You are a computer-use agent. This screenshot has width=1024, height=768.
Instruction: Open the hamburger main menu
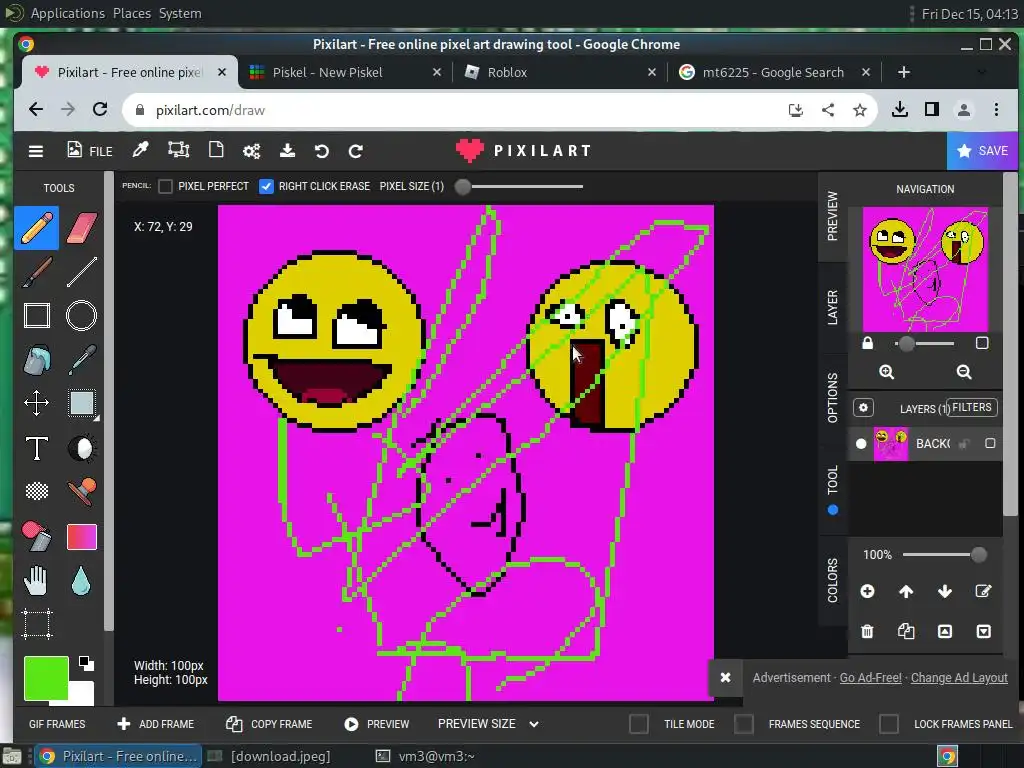[36, 152]
